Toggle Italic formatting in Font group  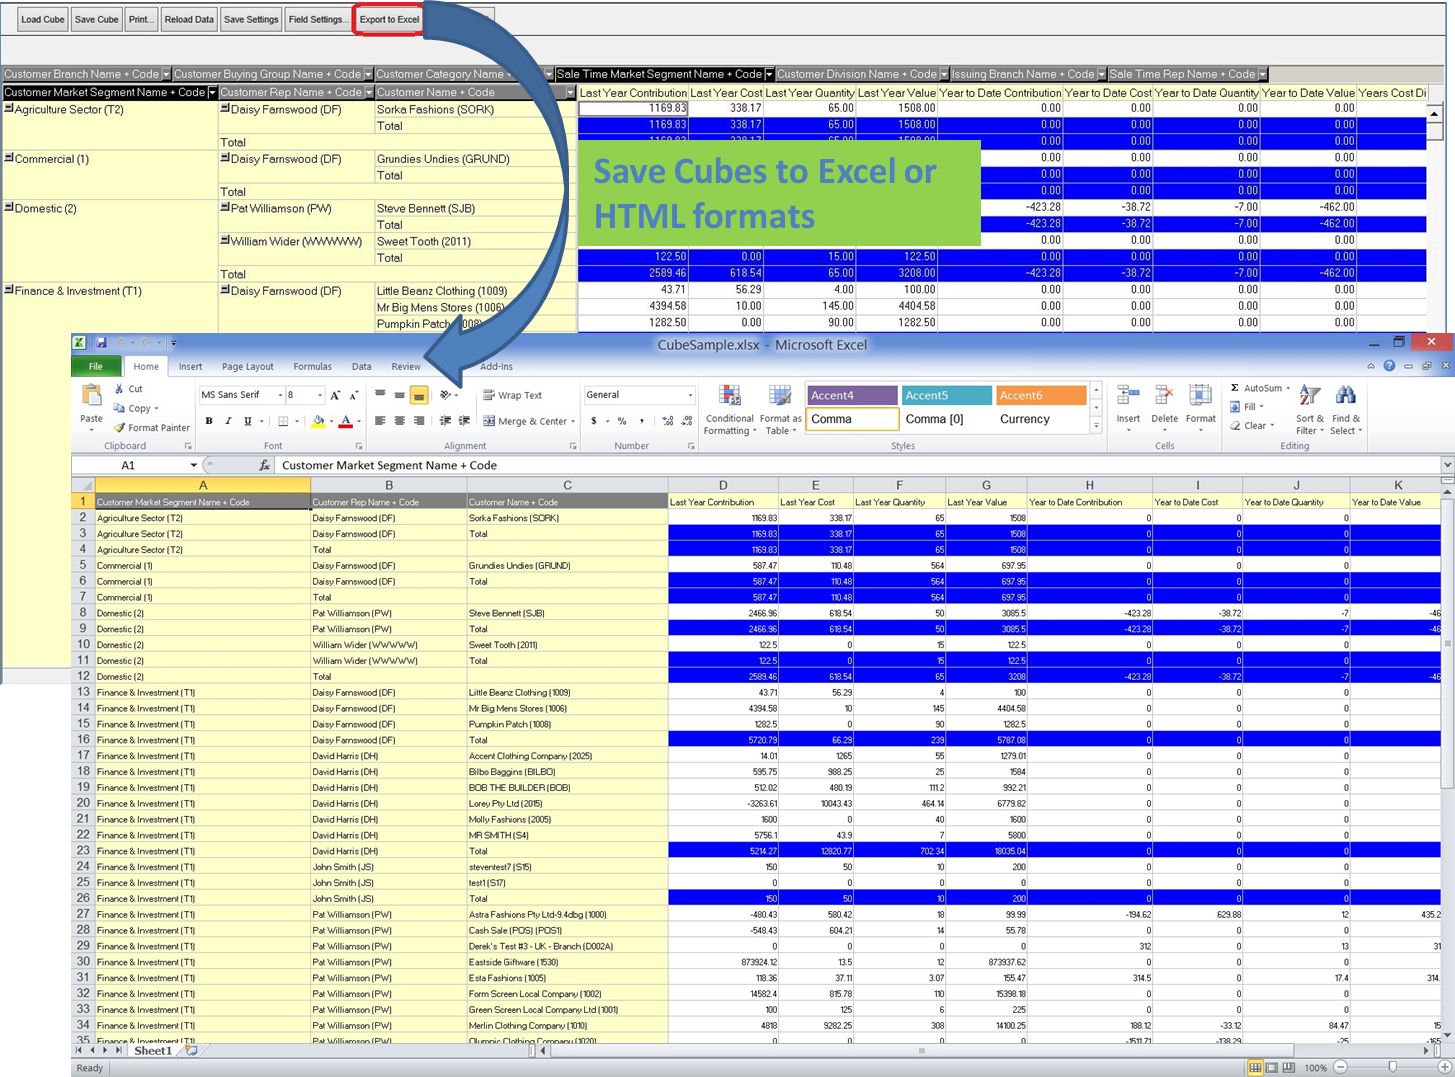tap(228, 421)
